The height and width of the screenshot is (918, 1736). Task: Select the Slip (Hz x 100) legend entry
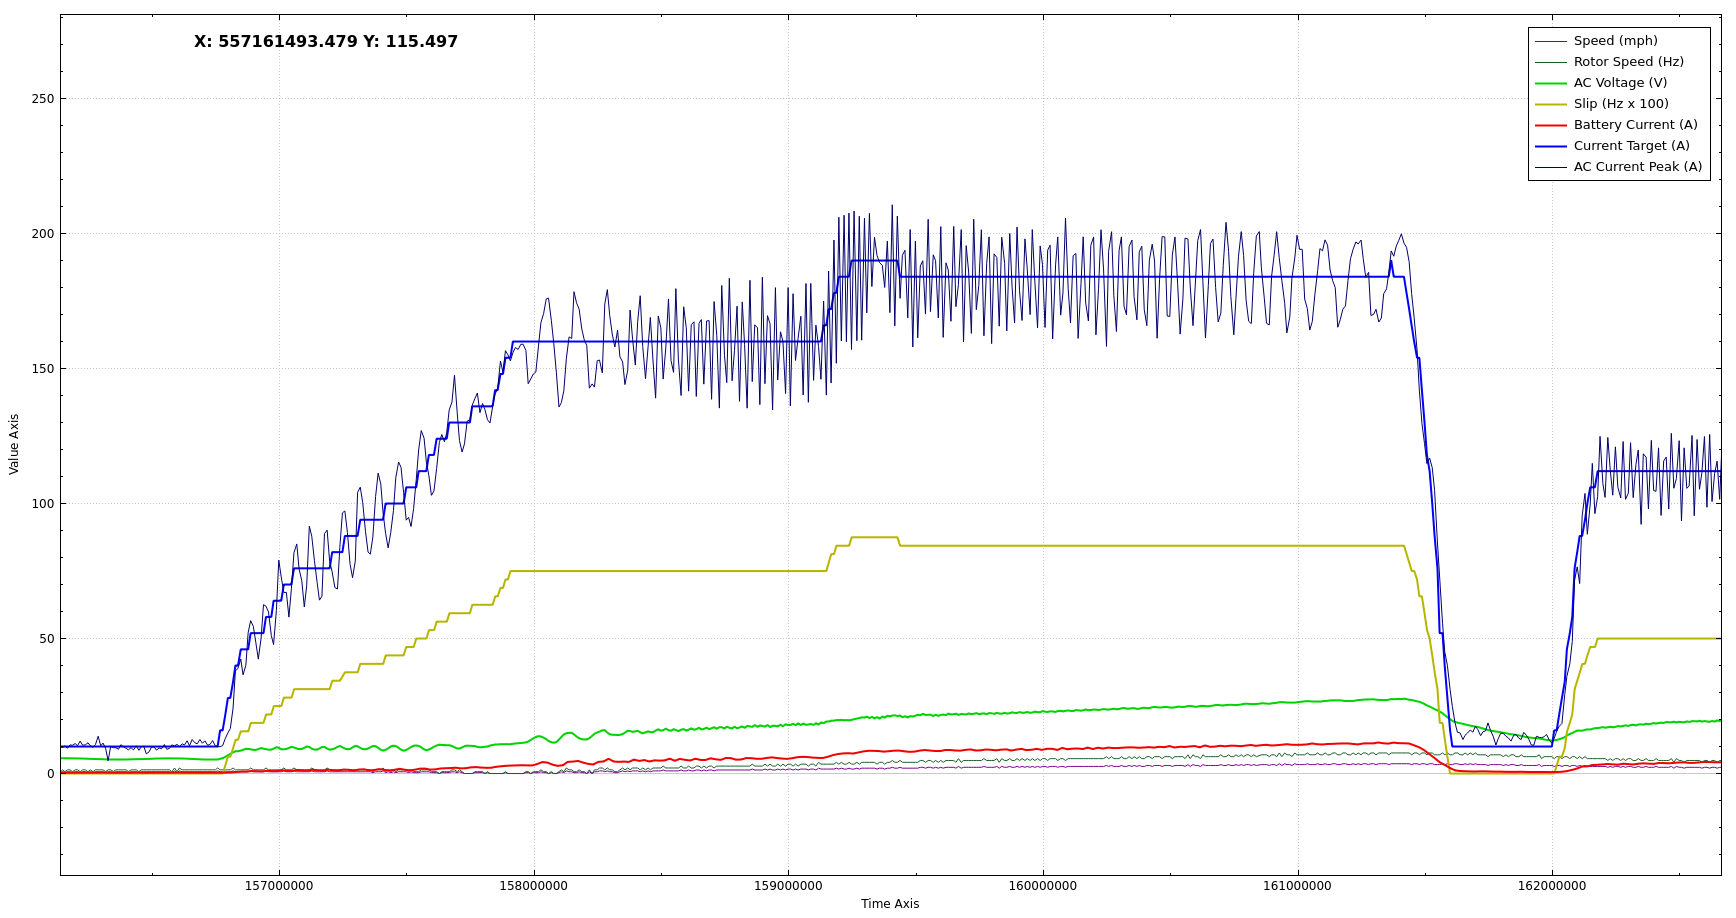pyautogui.click(x=1621, y=104)
